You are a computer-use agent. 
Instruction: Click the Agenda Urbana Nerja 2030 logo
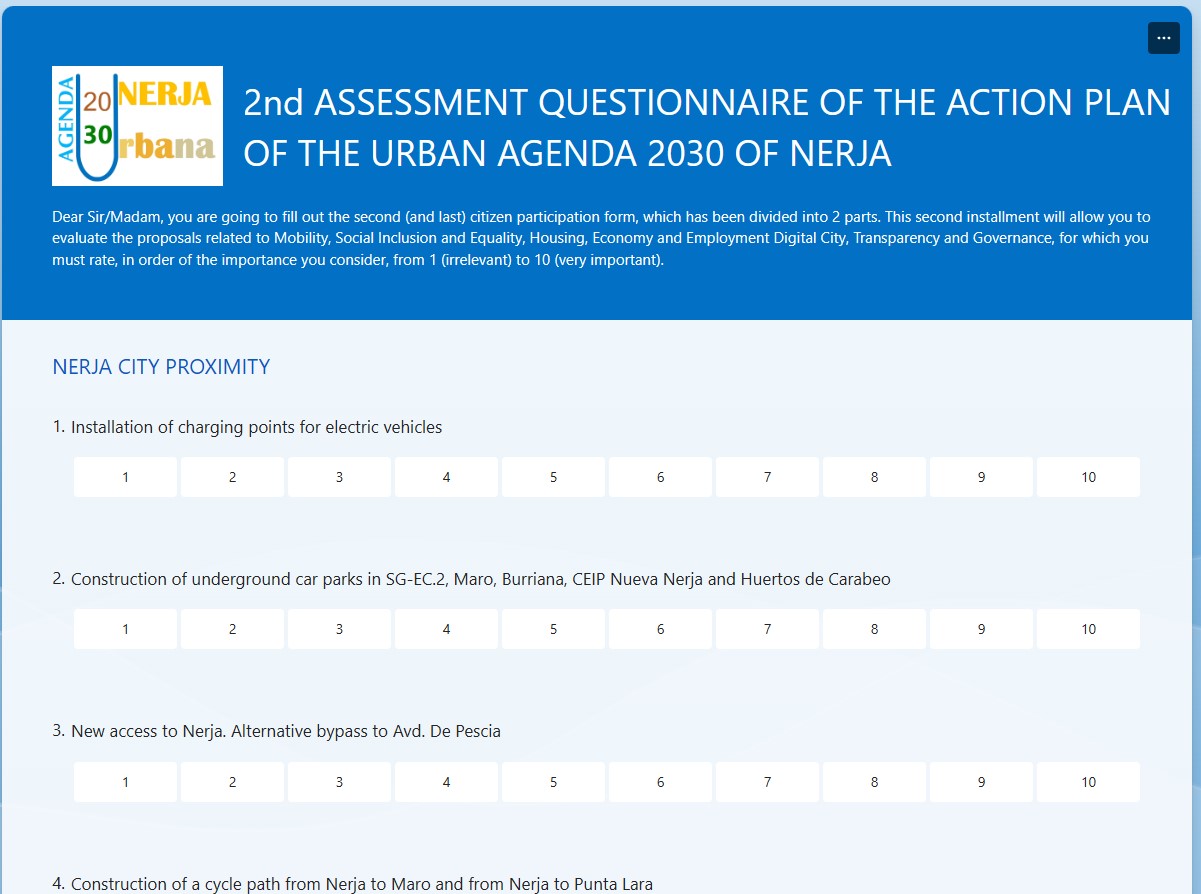[x=137, y=126]
